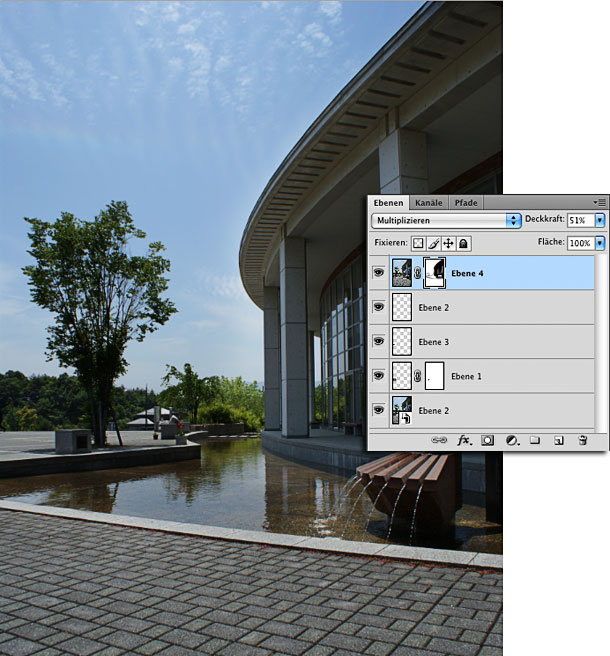
Task: Hide the Ebene 4 layer
Action: point(379,273)
